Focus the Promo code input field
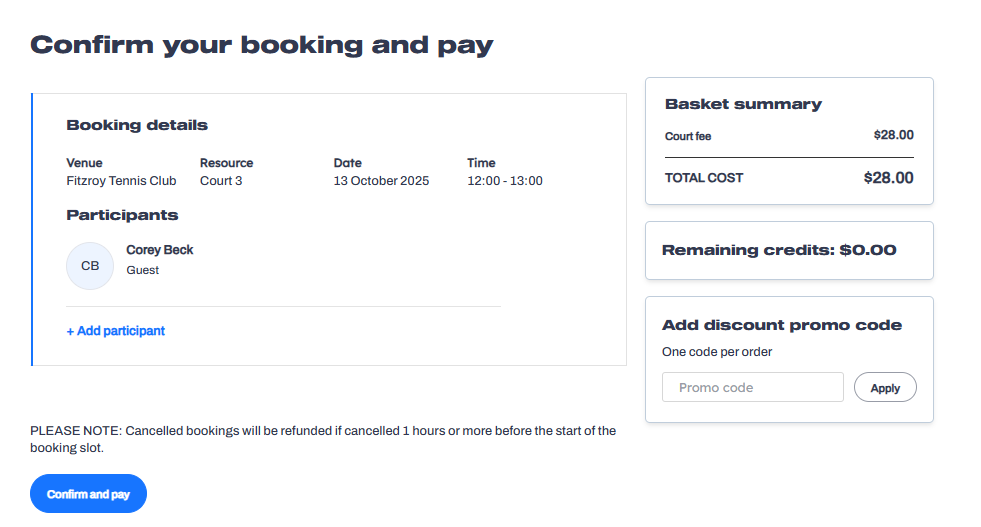 (x=752, y=388)
